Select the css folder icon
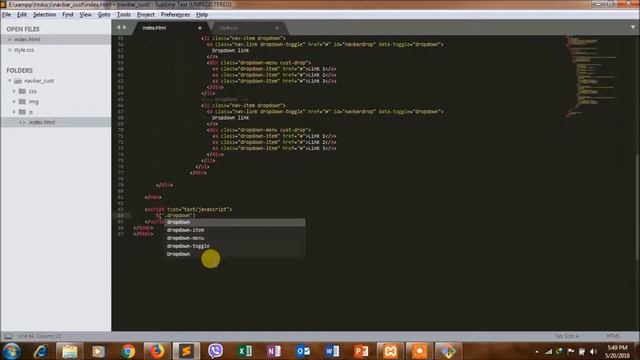The width and height of the screenshot is (640, 360). [22, 91]
